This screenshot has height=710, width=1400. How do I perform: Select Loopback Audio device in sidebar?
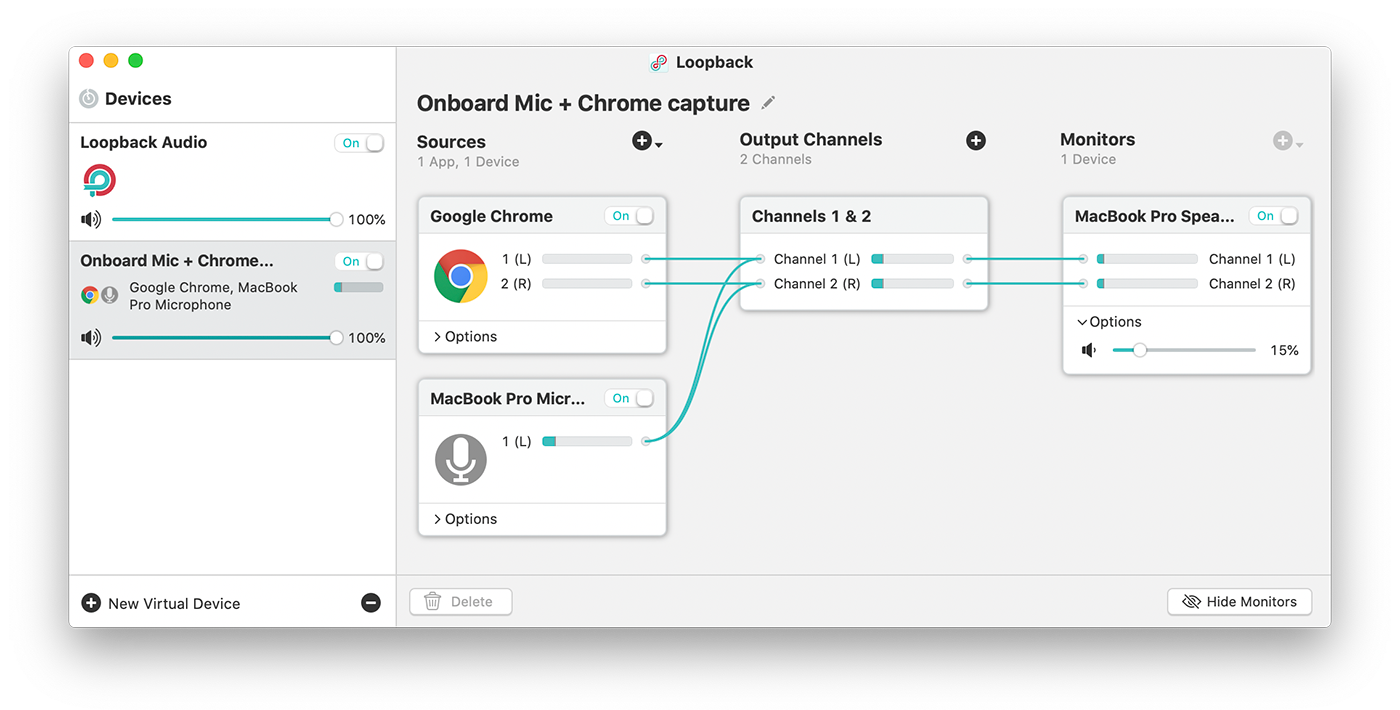[232, 182]
